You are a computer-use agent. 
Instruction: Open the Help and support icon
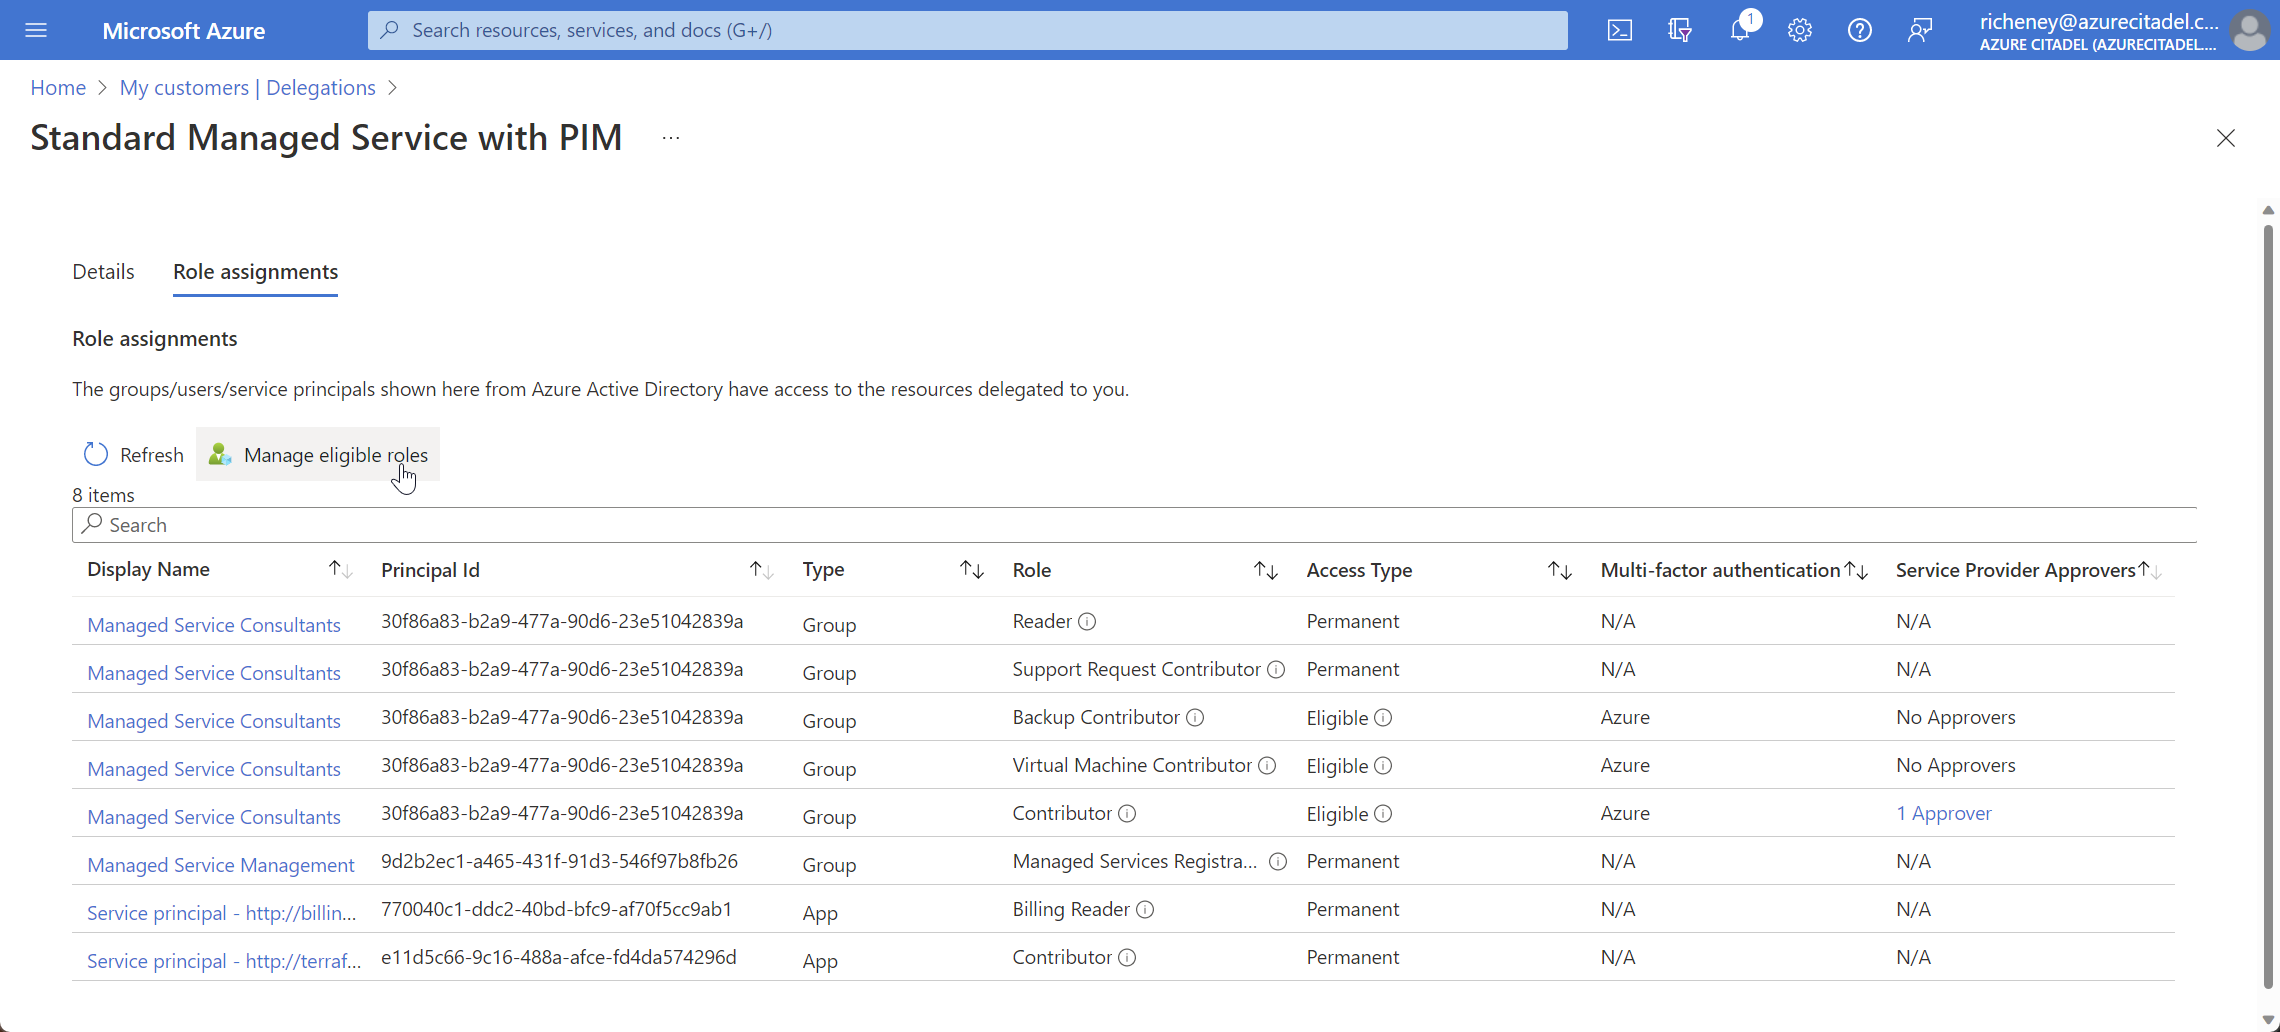(x=1860, y=30)
